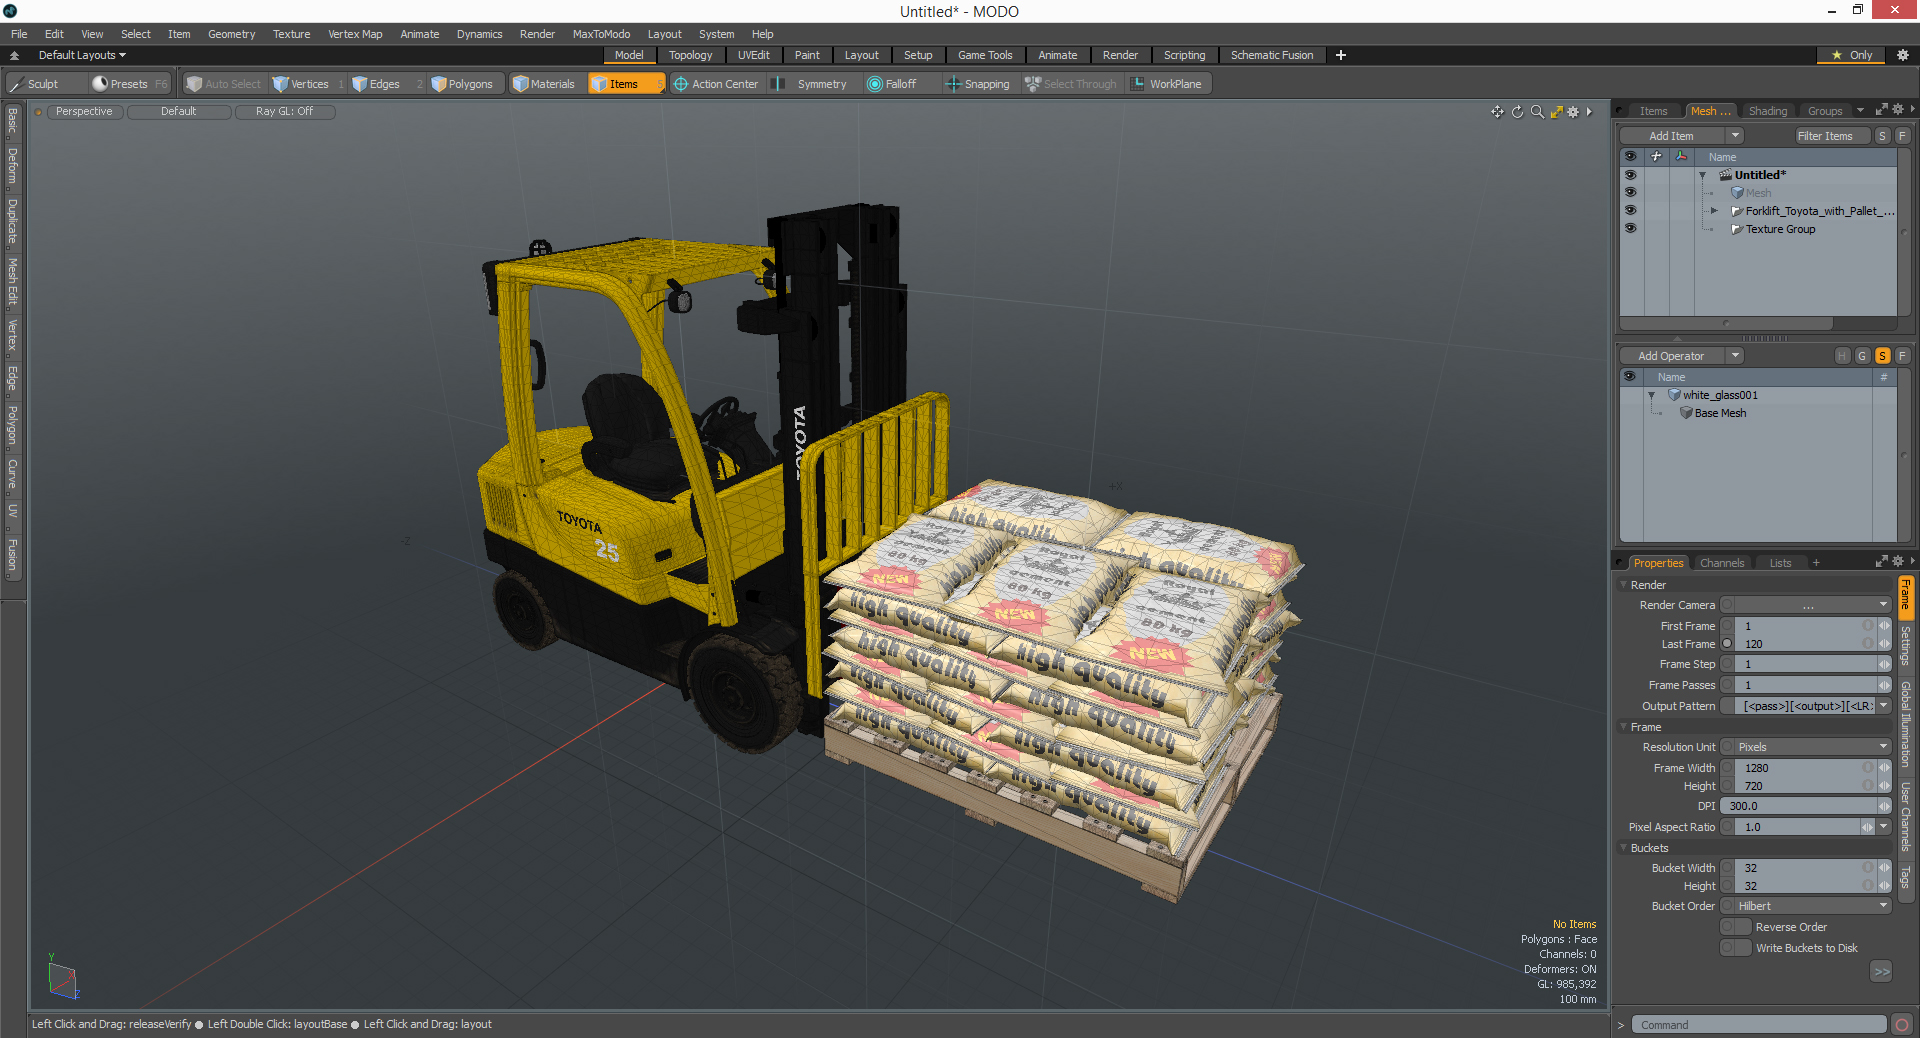The width and height of the screenshot is (1920, 1038).
Task: Open the 3D viewport settings gear
Action: tap(1573, 112)
